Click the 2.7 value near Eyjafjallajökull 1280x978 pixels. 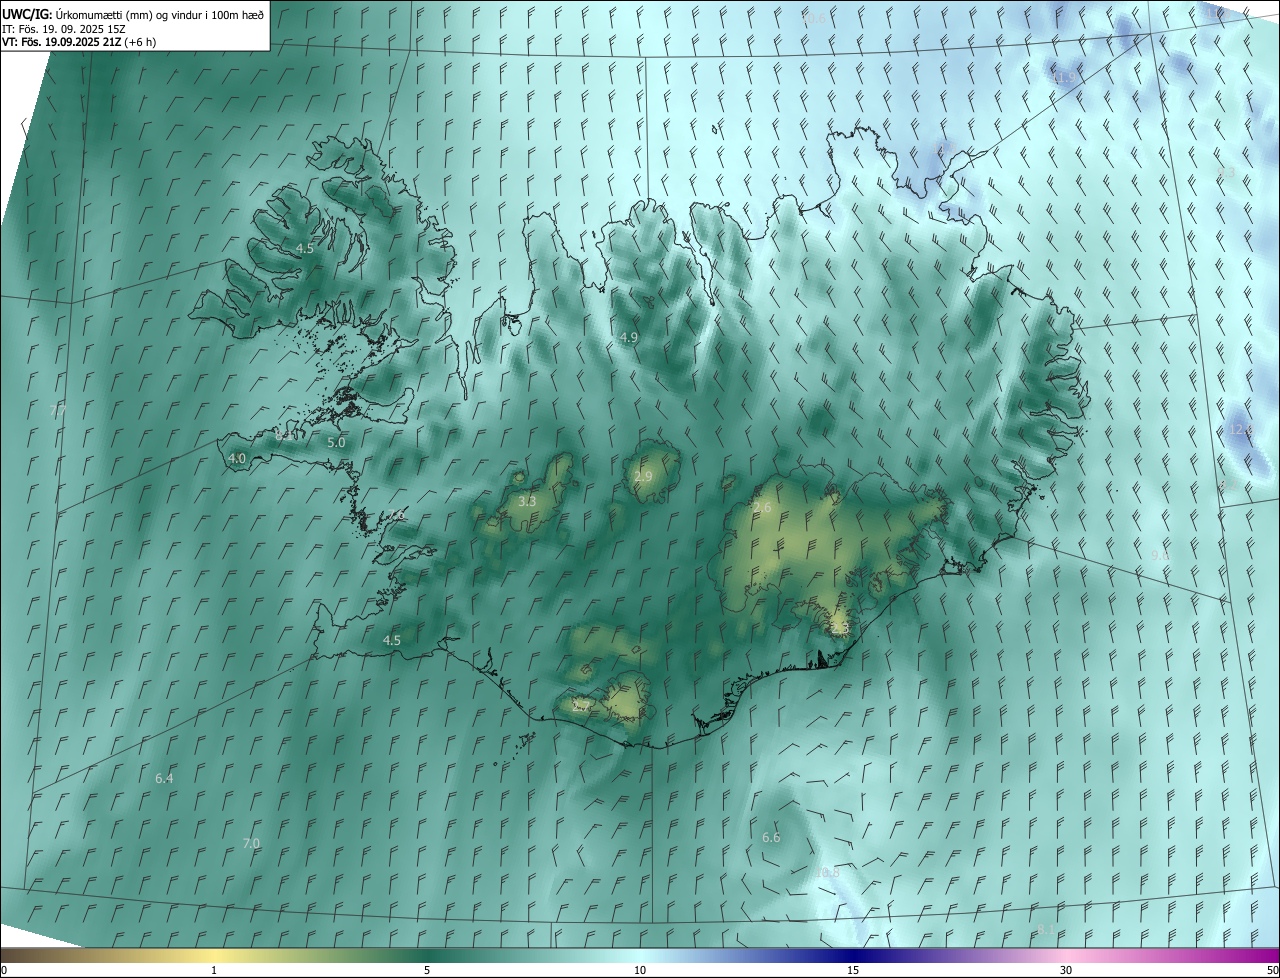pos(581,705)
